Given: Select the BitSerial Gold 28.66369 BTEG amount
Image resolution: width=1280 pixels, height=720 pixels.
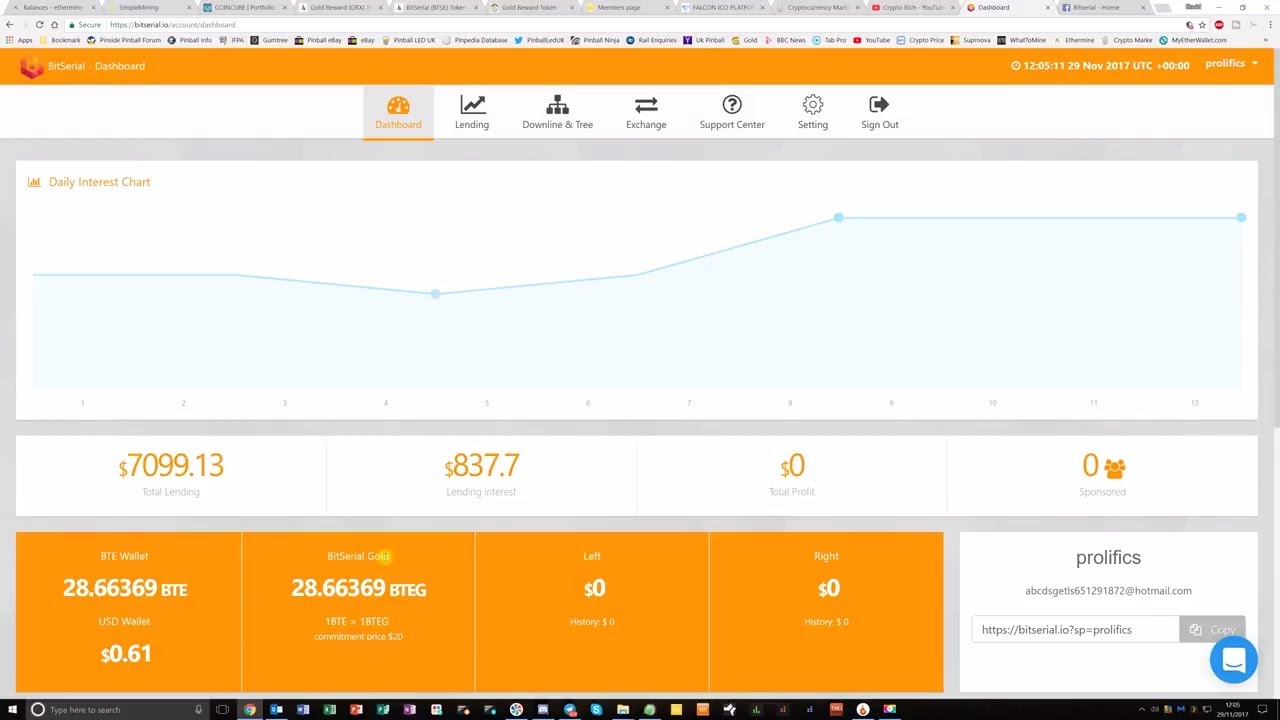Looking at the screenshot, I should [x=359, y=588].
